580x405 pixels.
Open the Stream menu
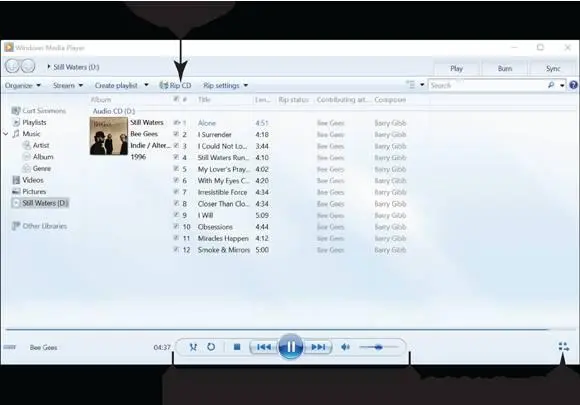(68, 85)
